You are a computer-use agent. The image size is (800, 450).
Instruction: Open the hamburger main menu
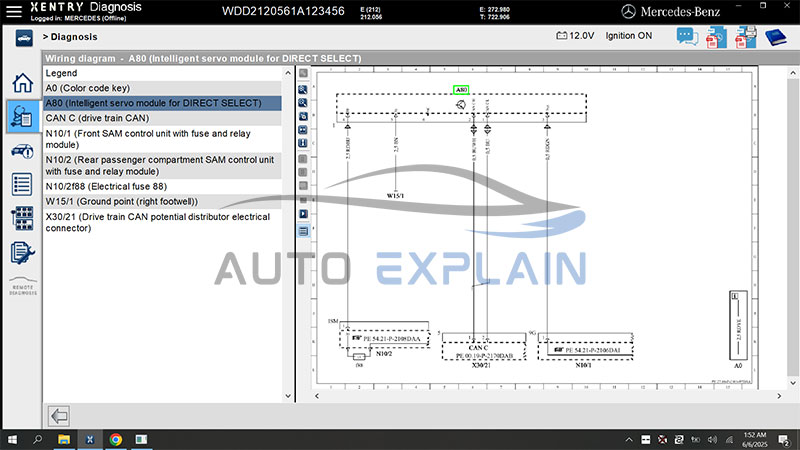click(x=14, y=11)
